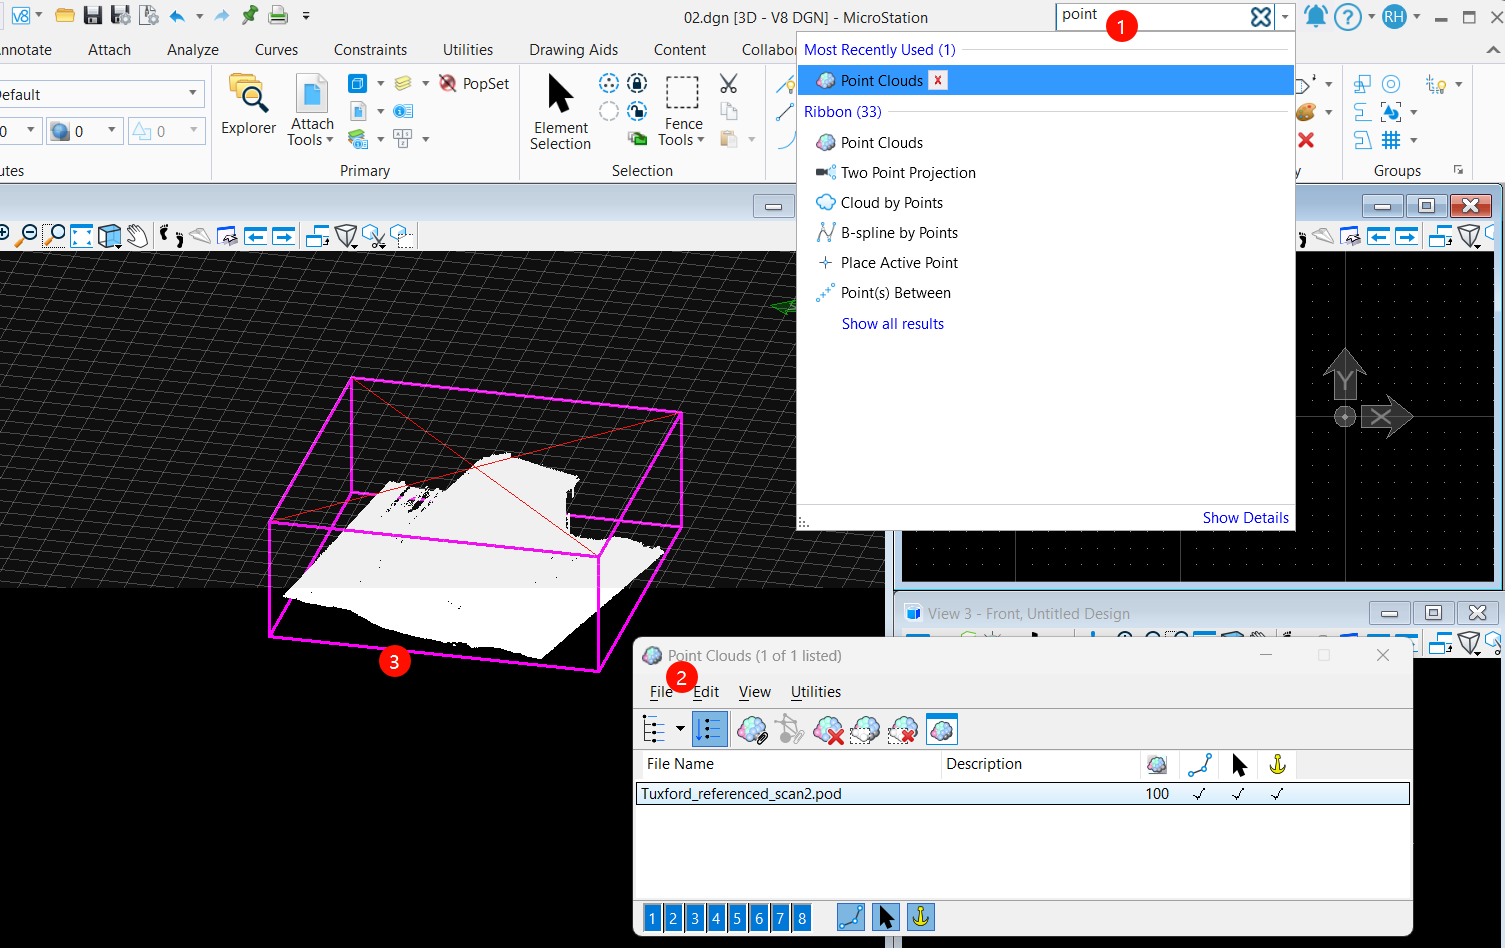The width and height of the screenshot is (1505, 948).
Task: Open the View menu in Point Clouds dialog
Action: coord(755,692)
